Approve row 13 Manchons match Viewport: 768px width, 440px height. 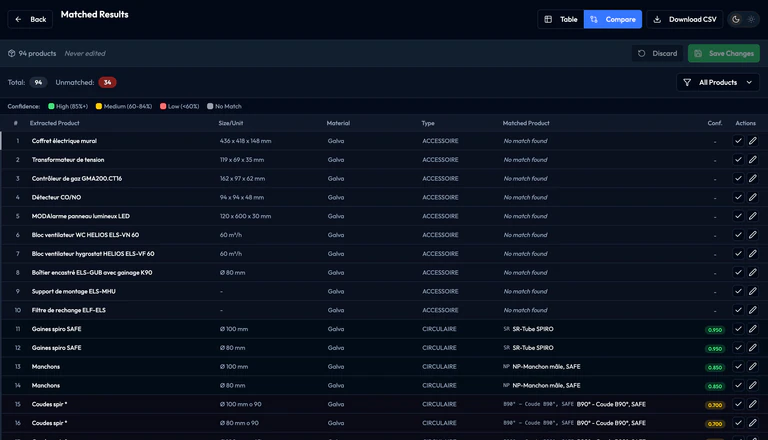(x=738, y=367)
